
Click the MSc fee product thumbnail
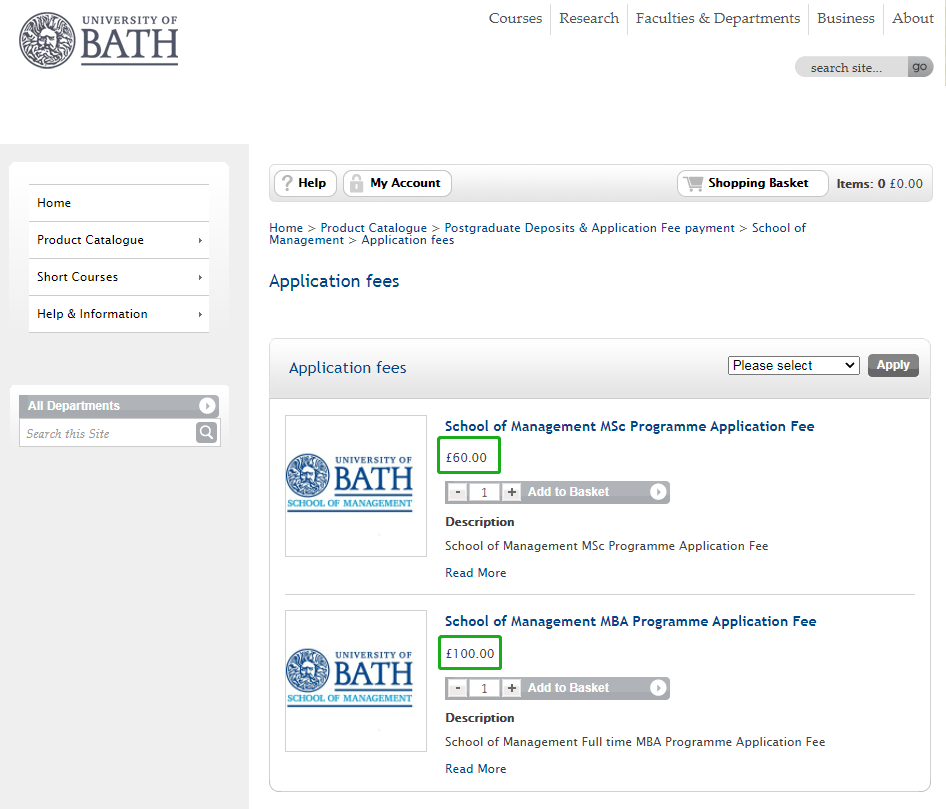(356, 486)
